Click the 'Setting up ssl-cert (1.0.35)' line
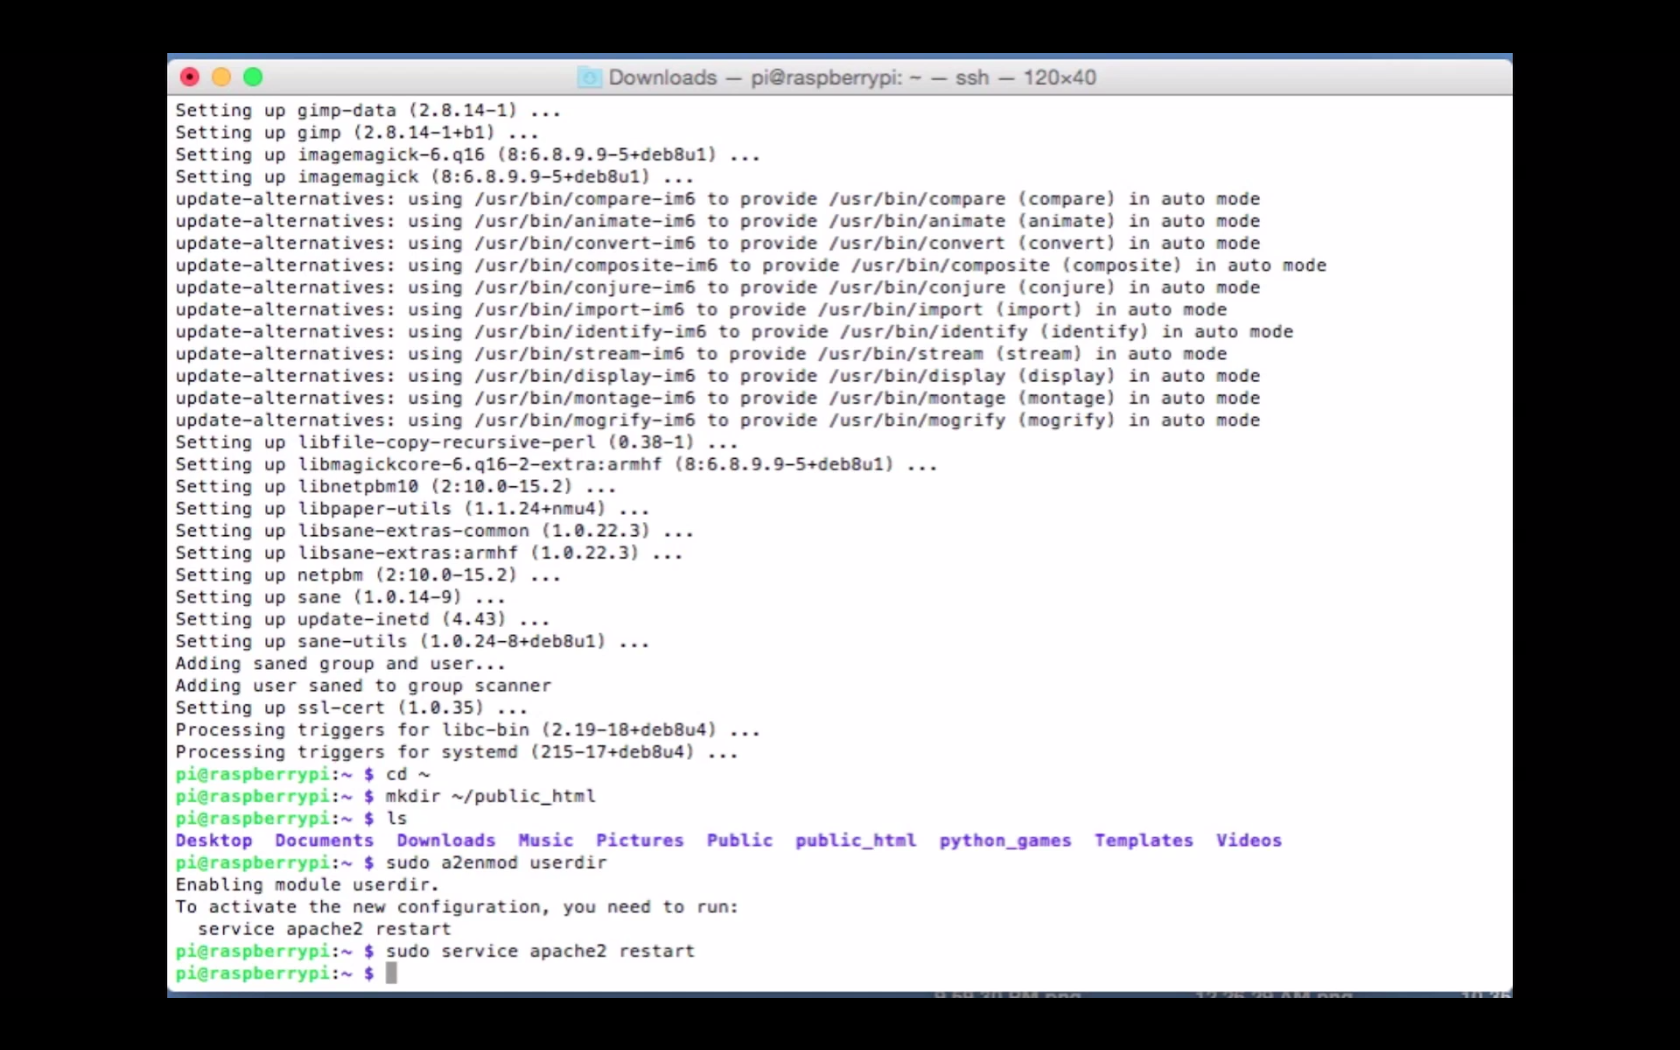1680x1050 pixels. (x=351, y=707)
